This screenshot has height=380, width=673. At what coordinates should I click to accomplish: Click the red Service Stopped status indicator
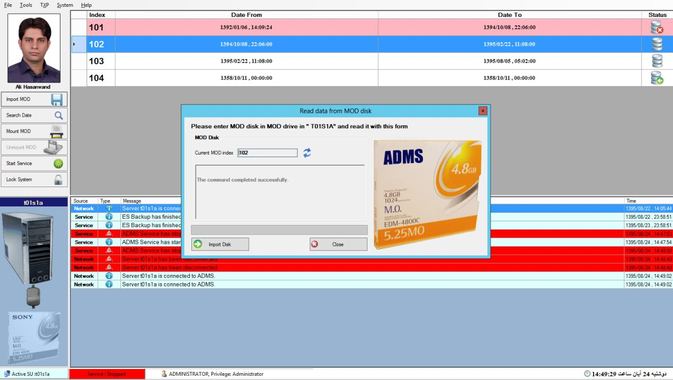pos(107,374)
